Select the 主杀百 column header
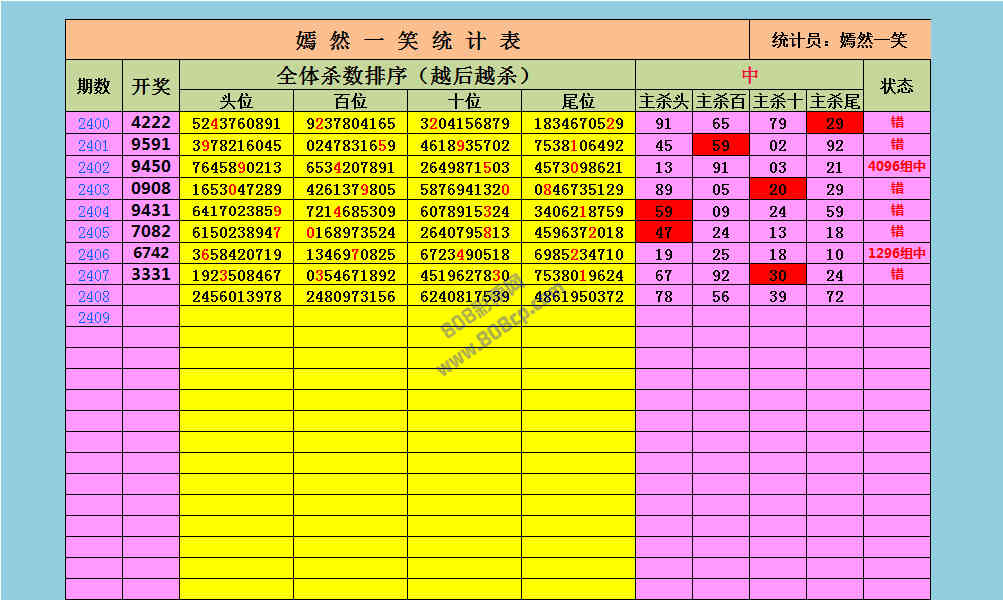 [x=720, y=101]
